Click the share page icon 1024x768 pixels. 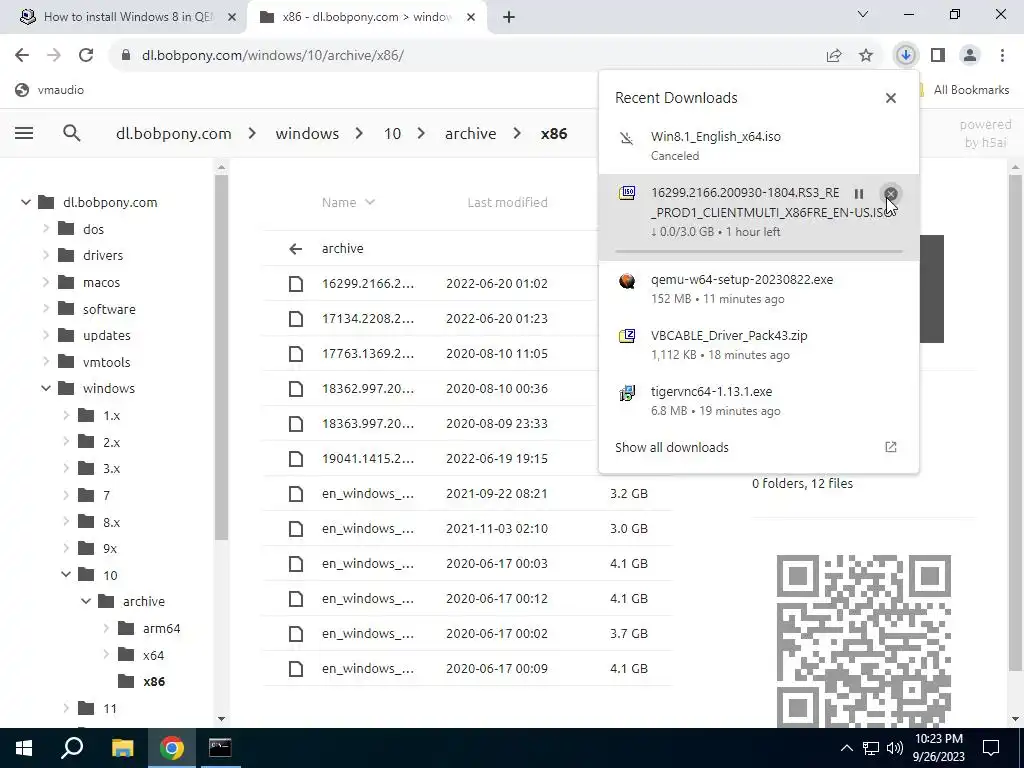834,56
